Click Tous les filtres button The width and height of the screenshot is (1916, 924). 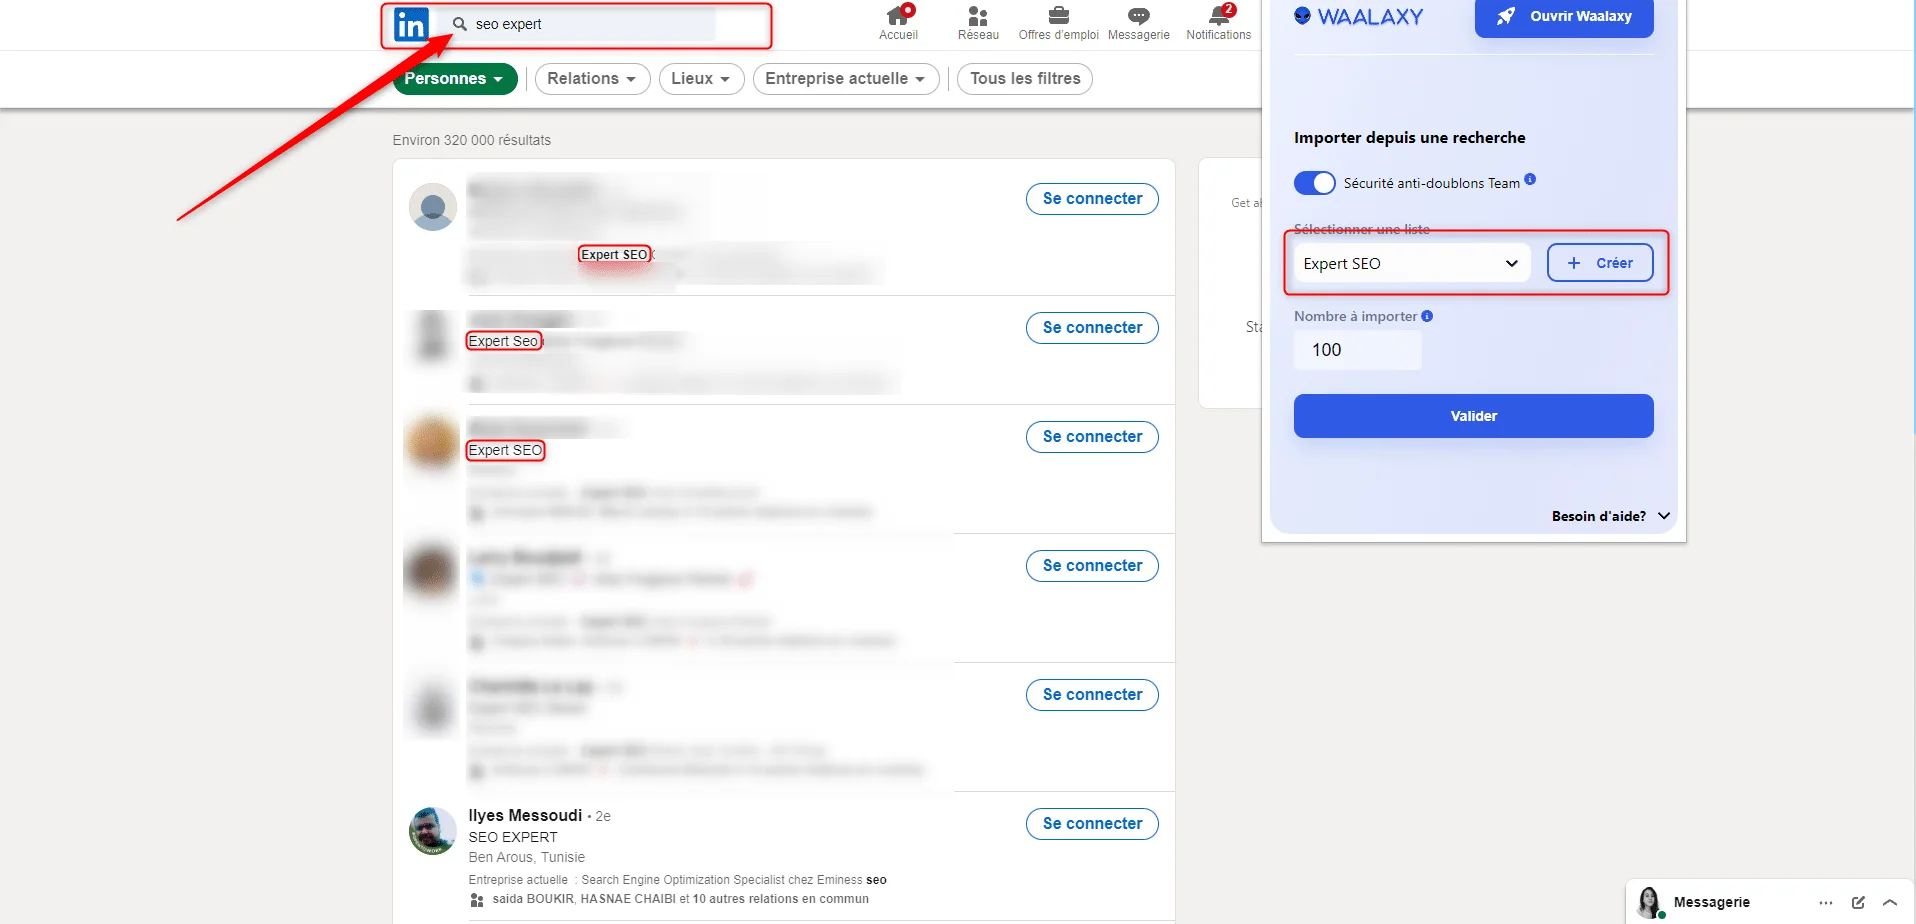(1025, 79)
